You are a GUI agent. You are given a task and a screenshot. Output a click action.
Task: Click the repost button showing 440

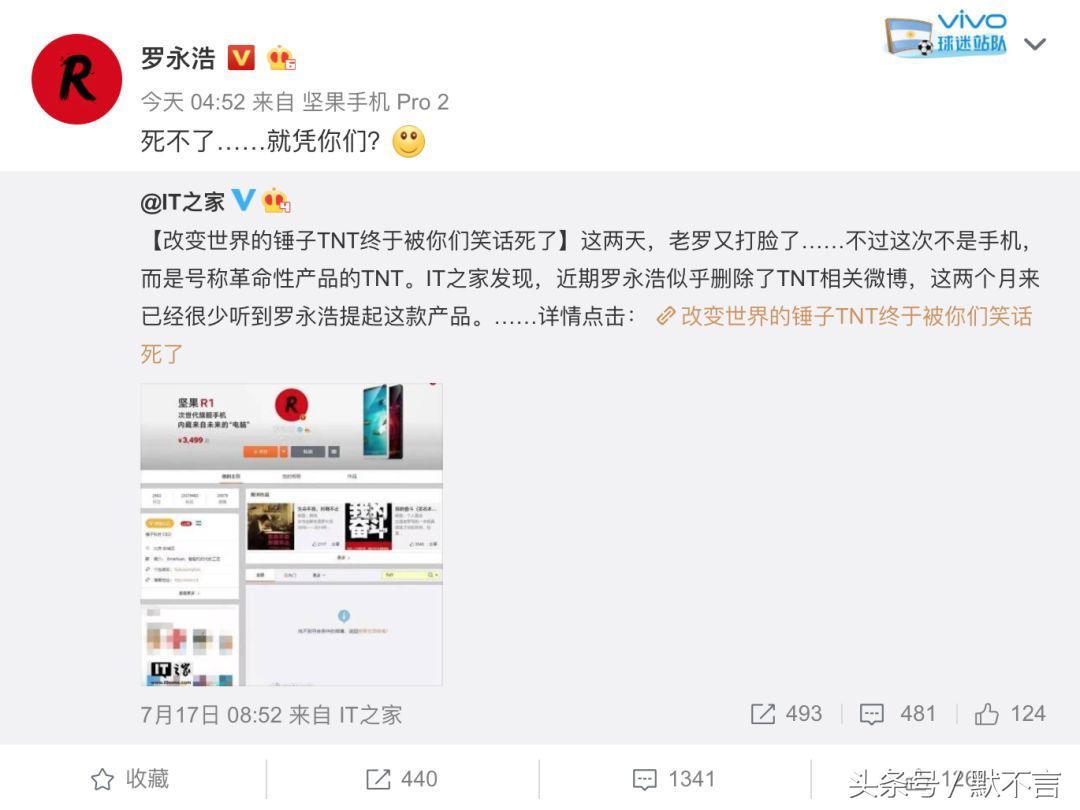[x=402, y=779]
